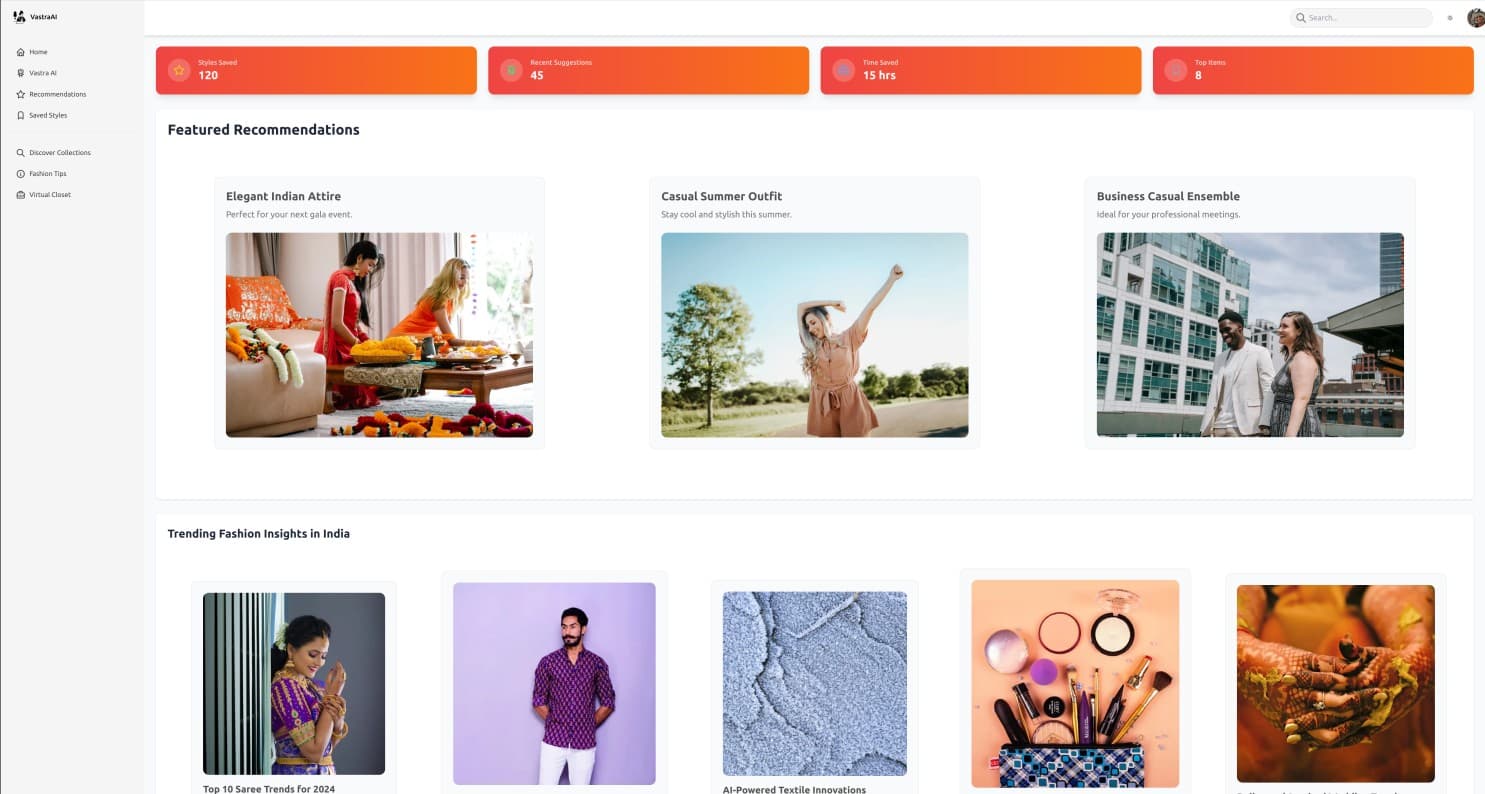Image resolution: width=1485 pixels, height=794 pixels.
Task: Click the Home house icon in sidebar
Action: 21,52
